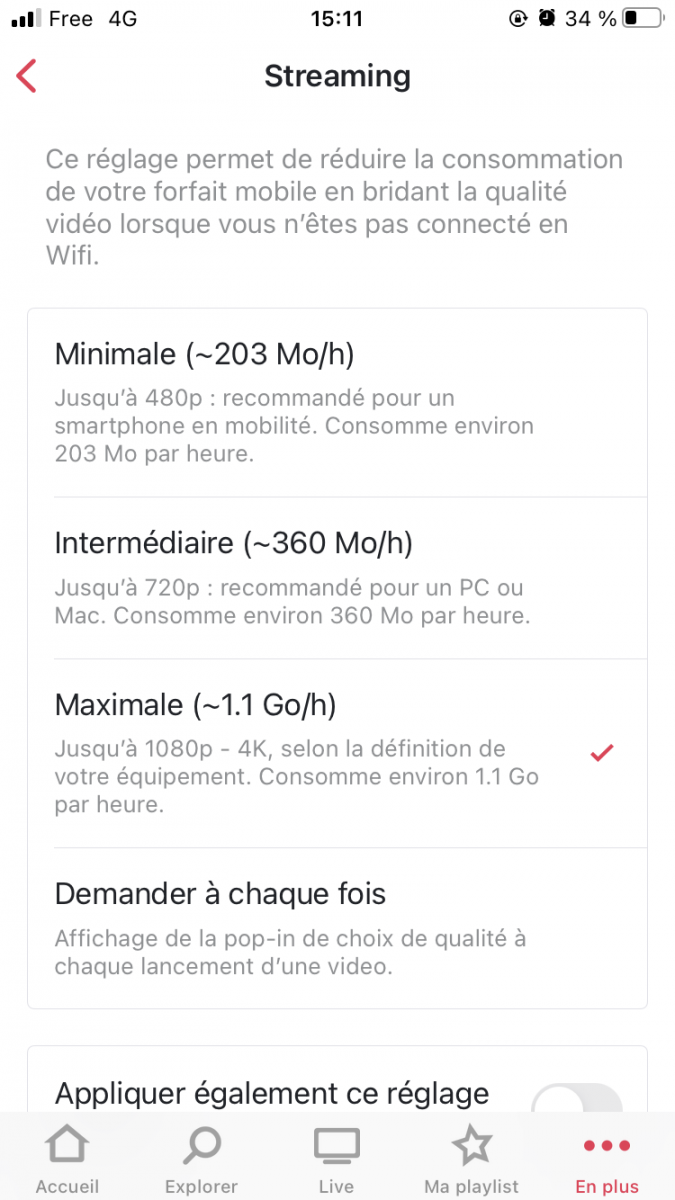
Task: Tap the Appliquer également ce réglage label
Action: coord(272,1093)
